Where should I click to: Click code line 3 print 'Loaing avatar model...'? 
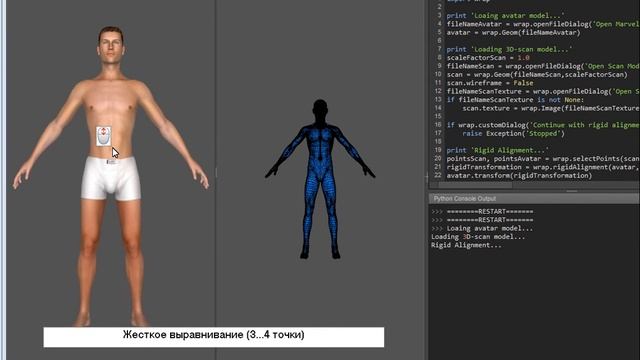click(x=505, y=16)
